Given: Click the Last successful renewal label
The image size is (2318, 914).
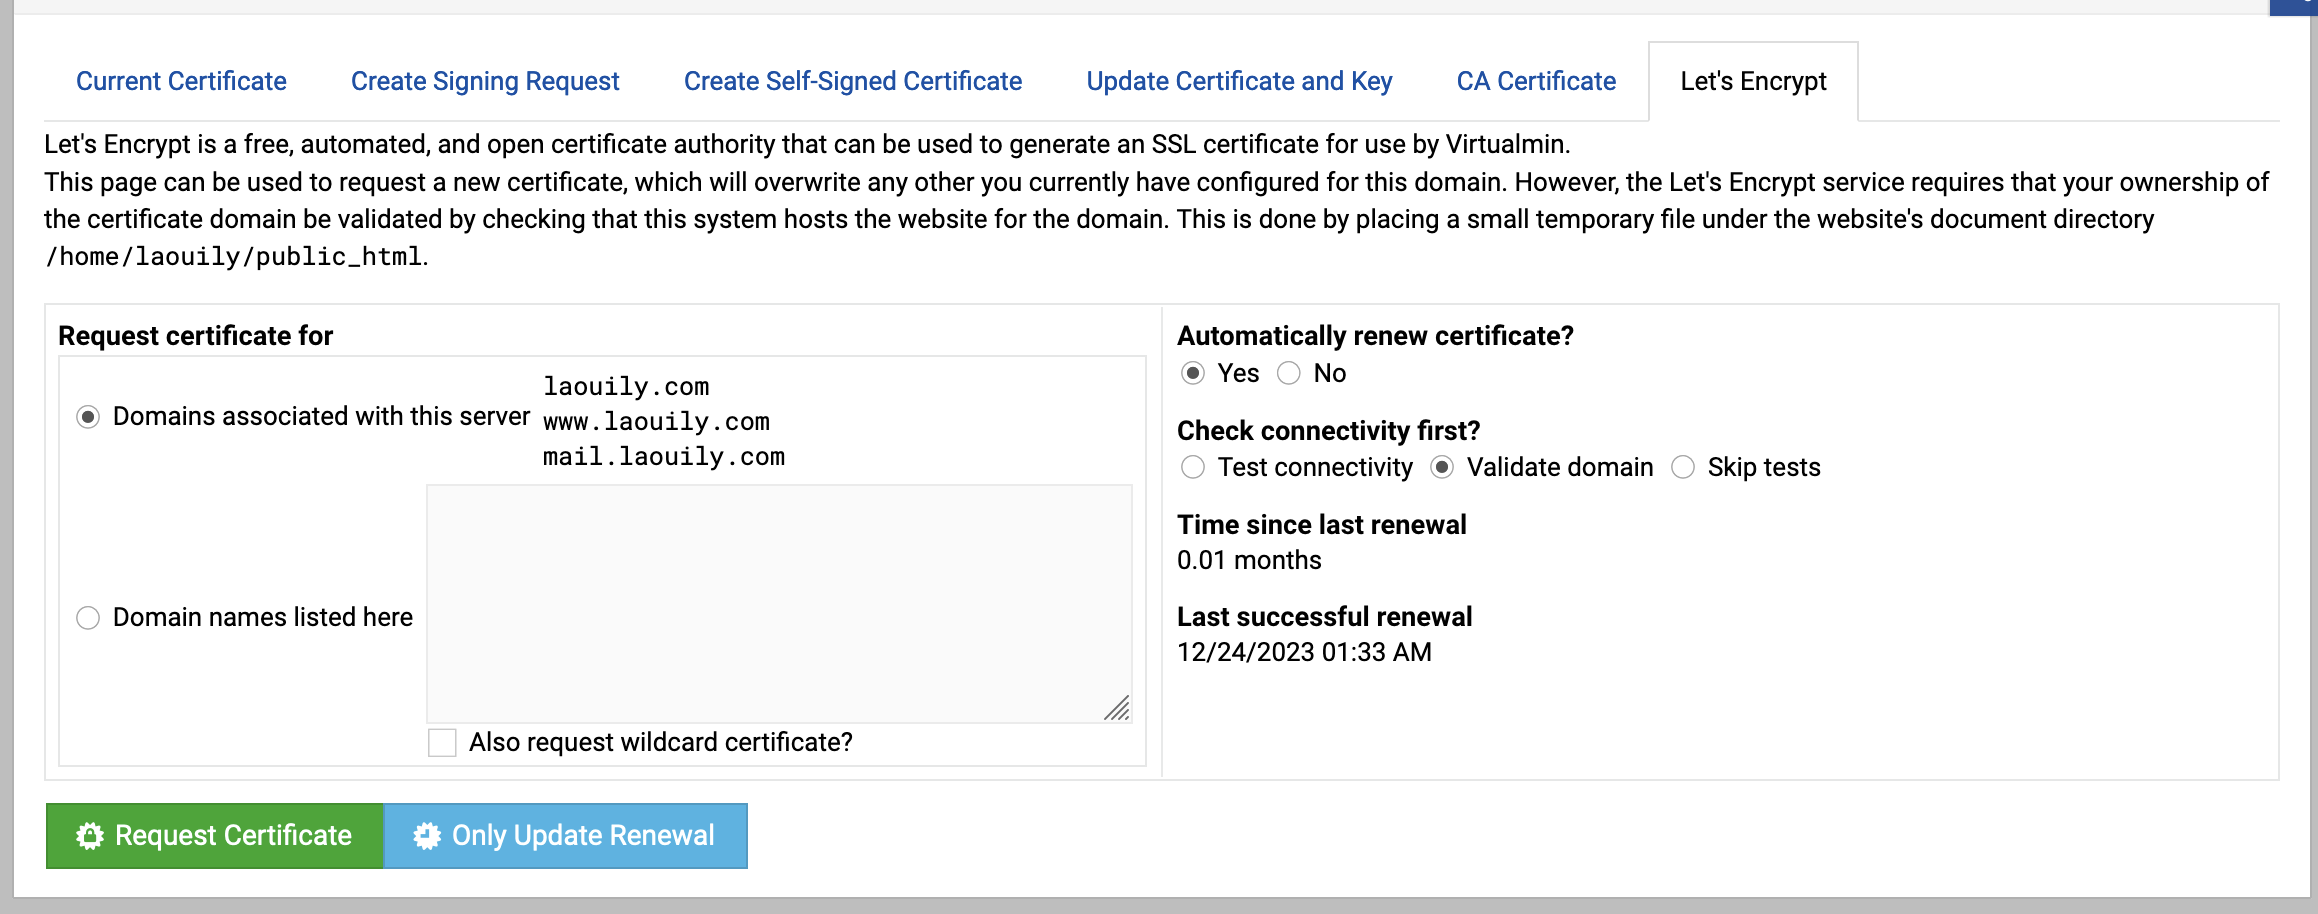Looking at the screenshot, I should click(1324, 617).
